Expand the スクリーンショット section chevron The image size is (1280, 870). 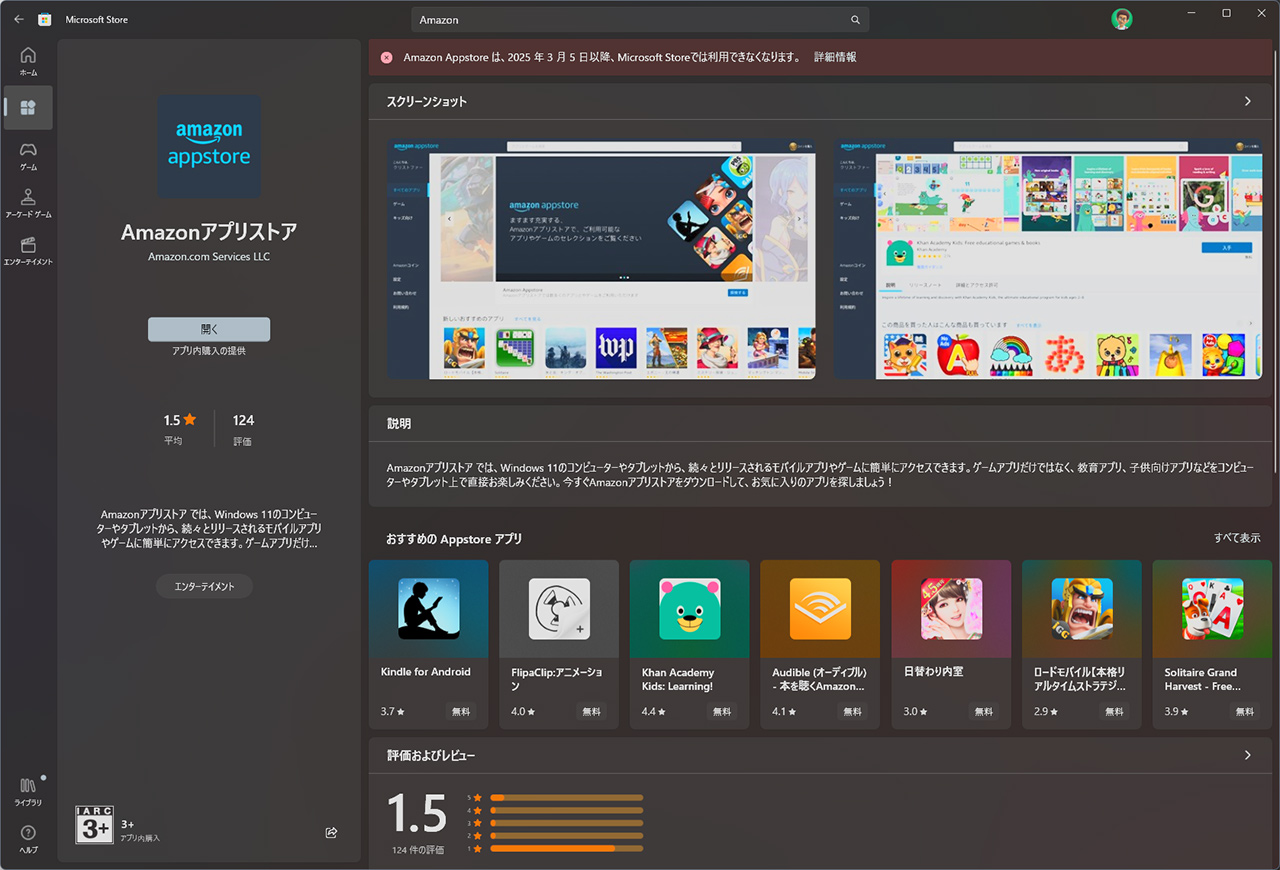pyautogui.click(x=1248, y=101)
